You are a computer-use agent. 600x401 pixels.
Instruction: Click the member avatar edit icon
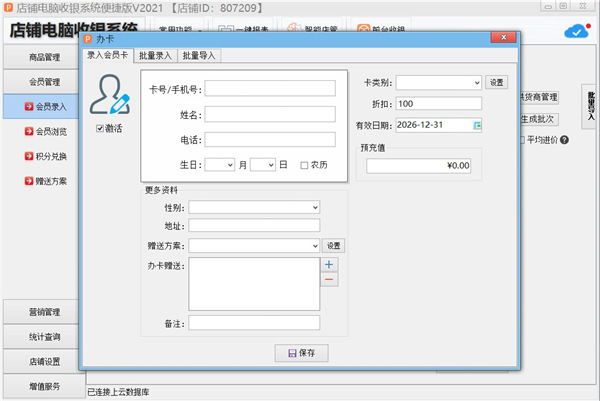110,95
